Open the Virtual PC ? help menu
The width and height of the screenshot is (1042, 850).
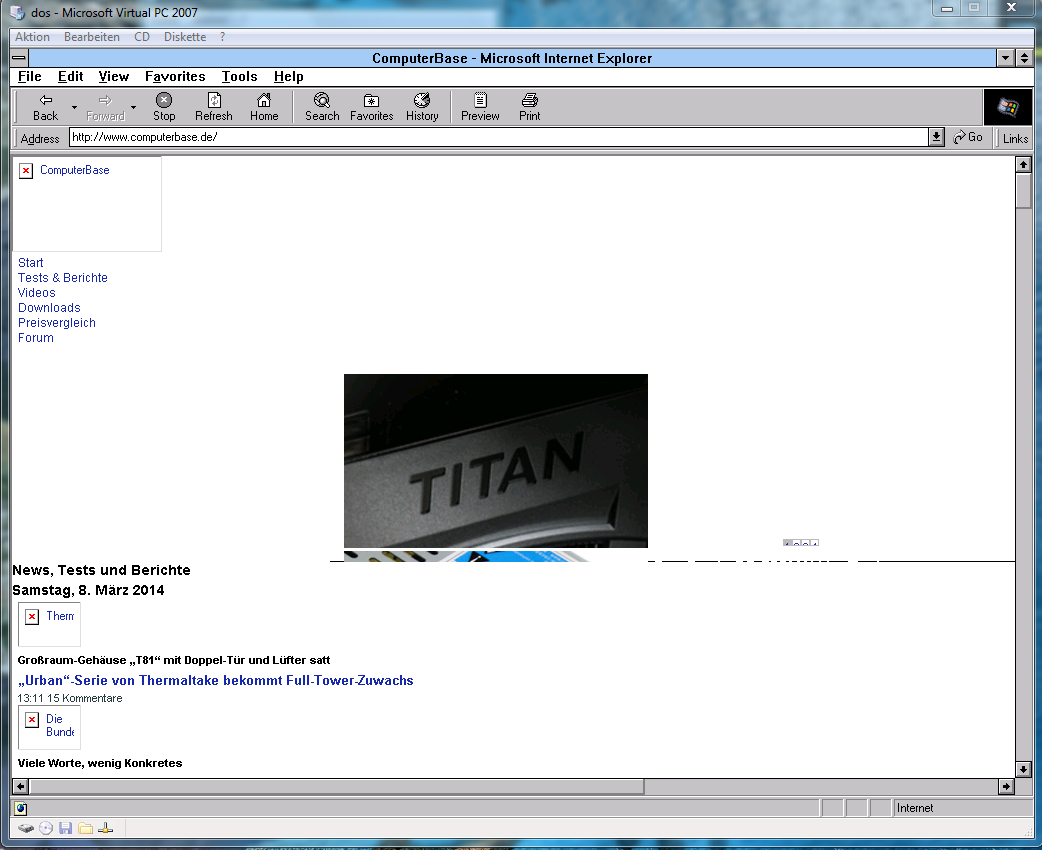point(223,37)
